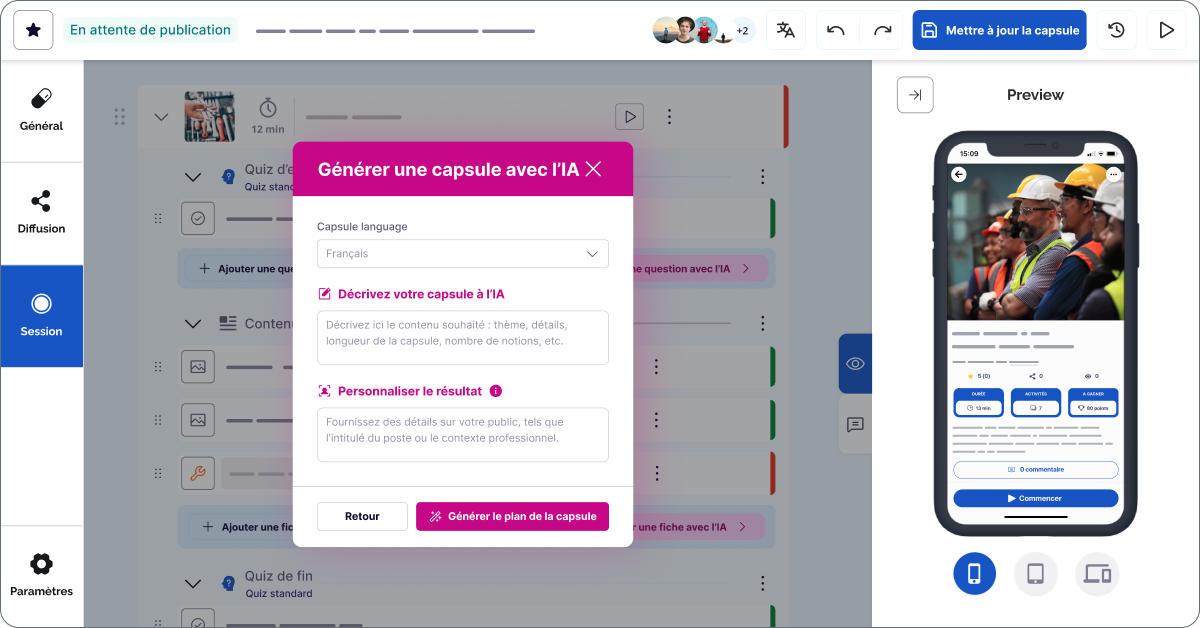Switch preview to tablet view
Screen dimensions: 1200x628
coord(1036,574)
